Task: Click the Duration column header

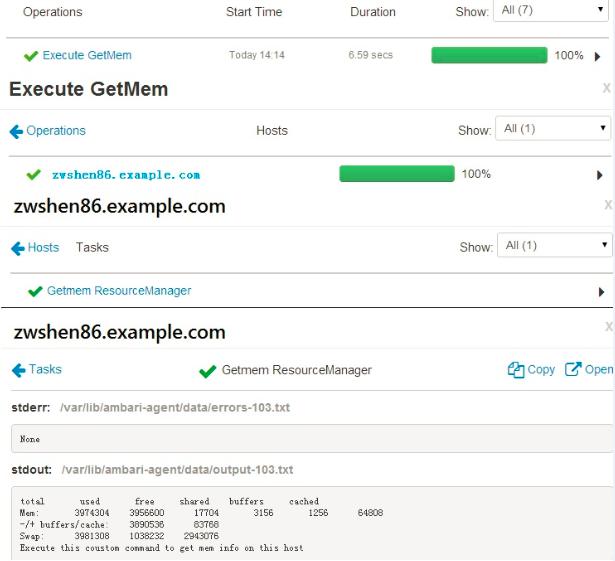Action: [x=373, y=12]
